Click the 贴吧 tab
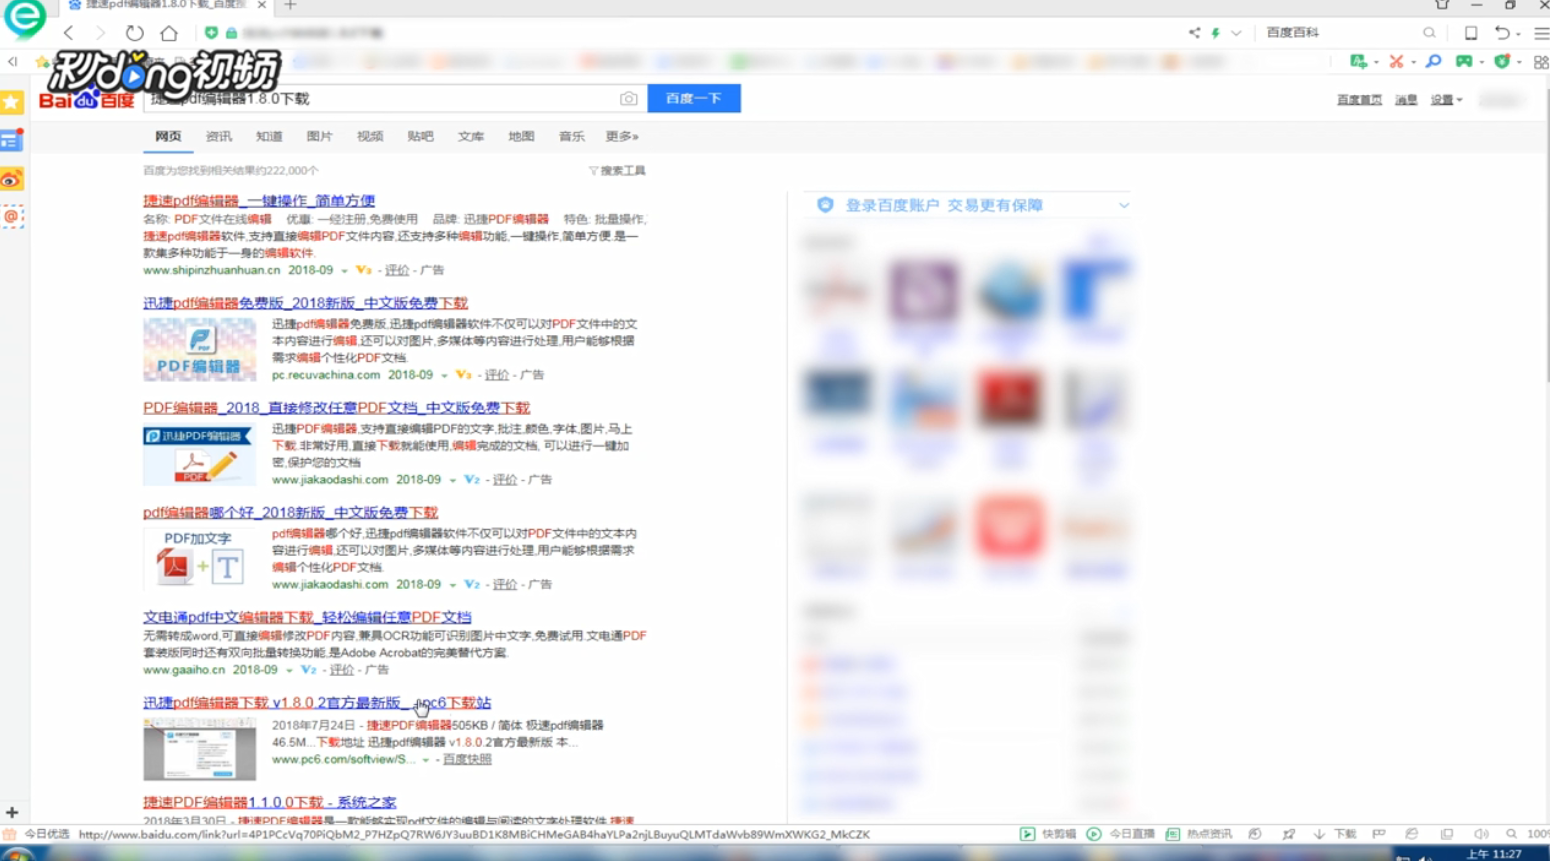Screen dimensions: 1550x861 tap(420, 136)
